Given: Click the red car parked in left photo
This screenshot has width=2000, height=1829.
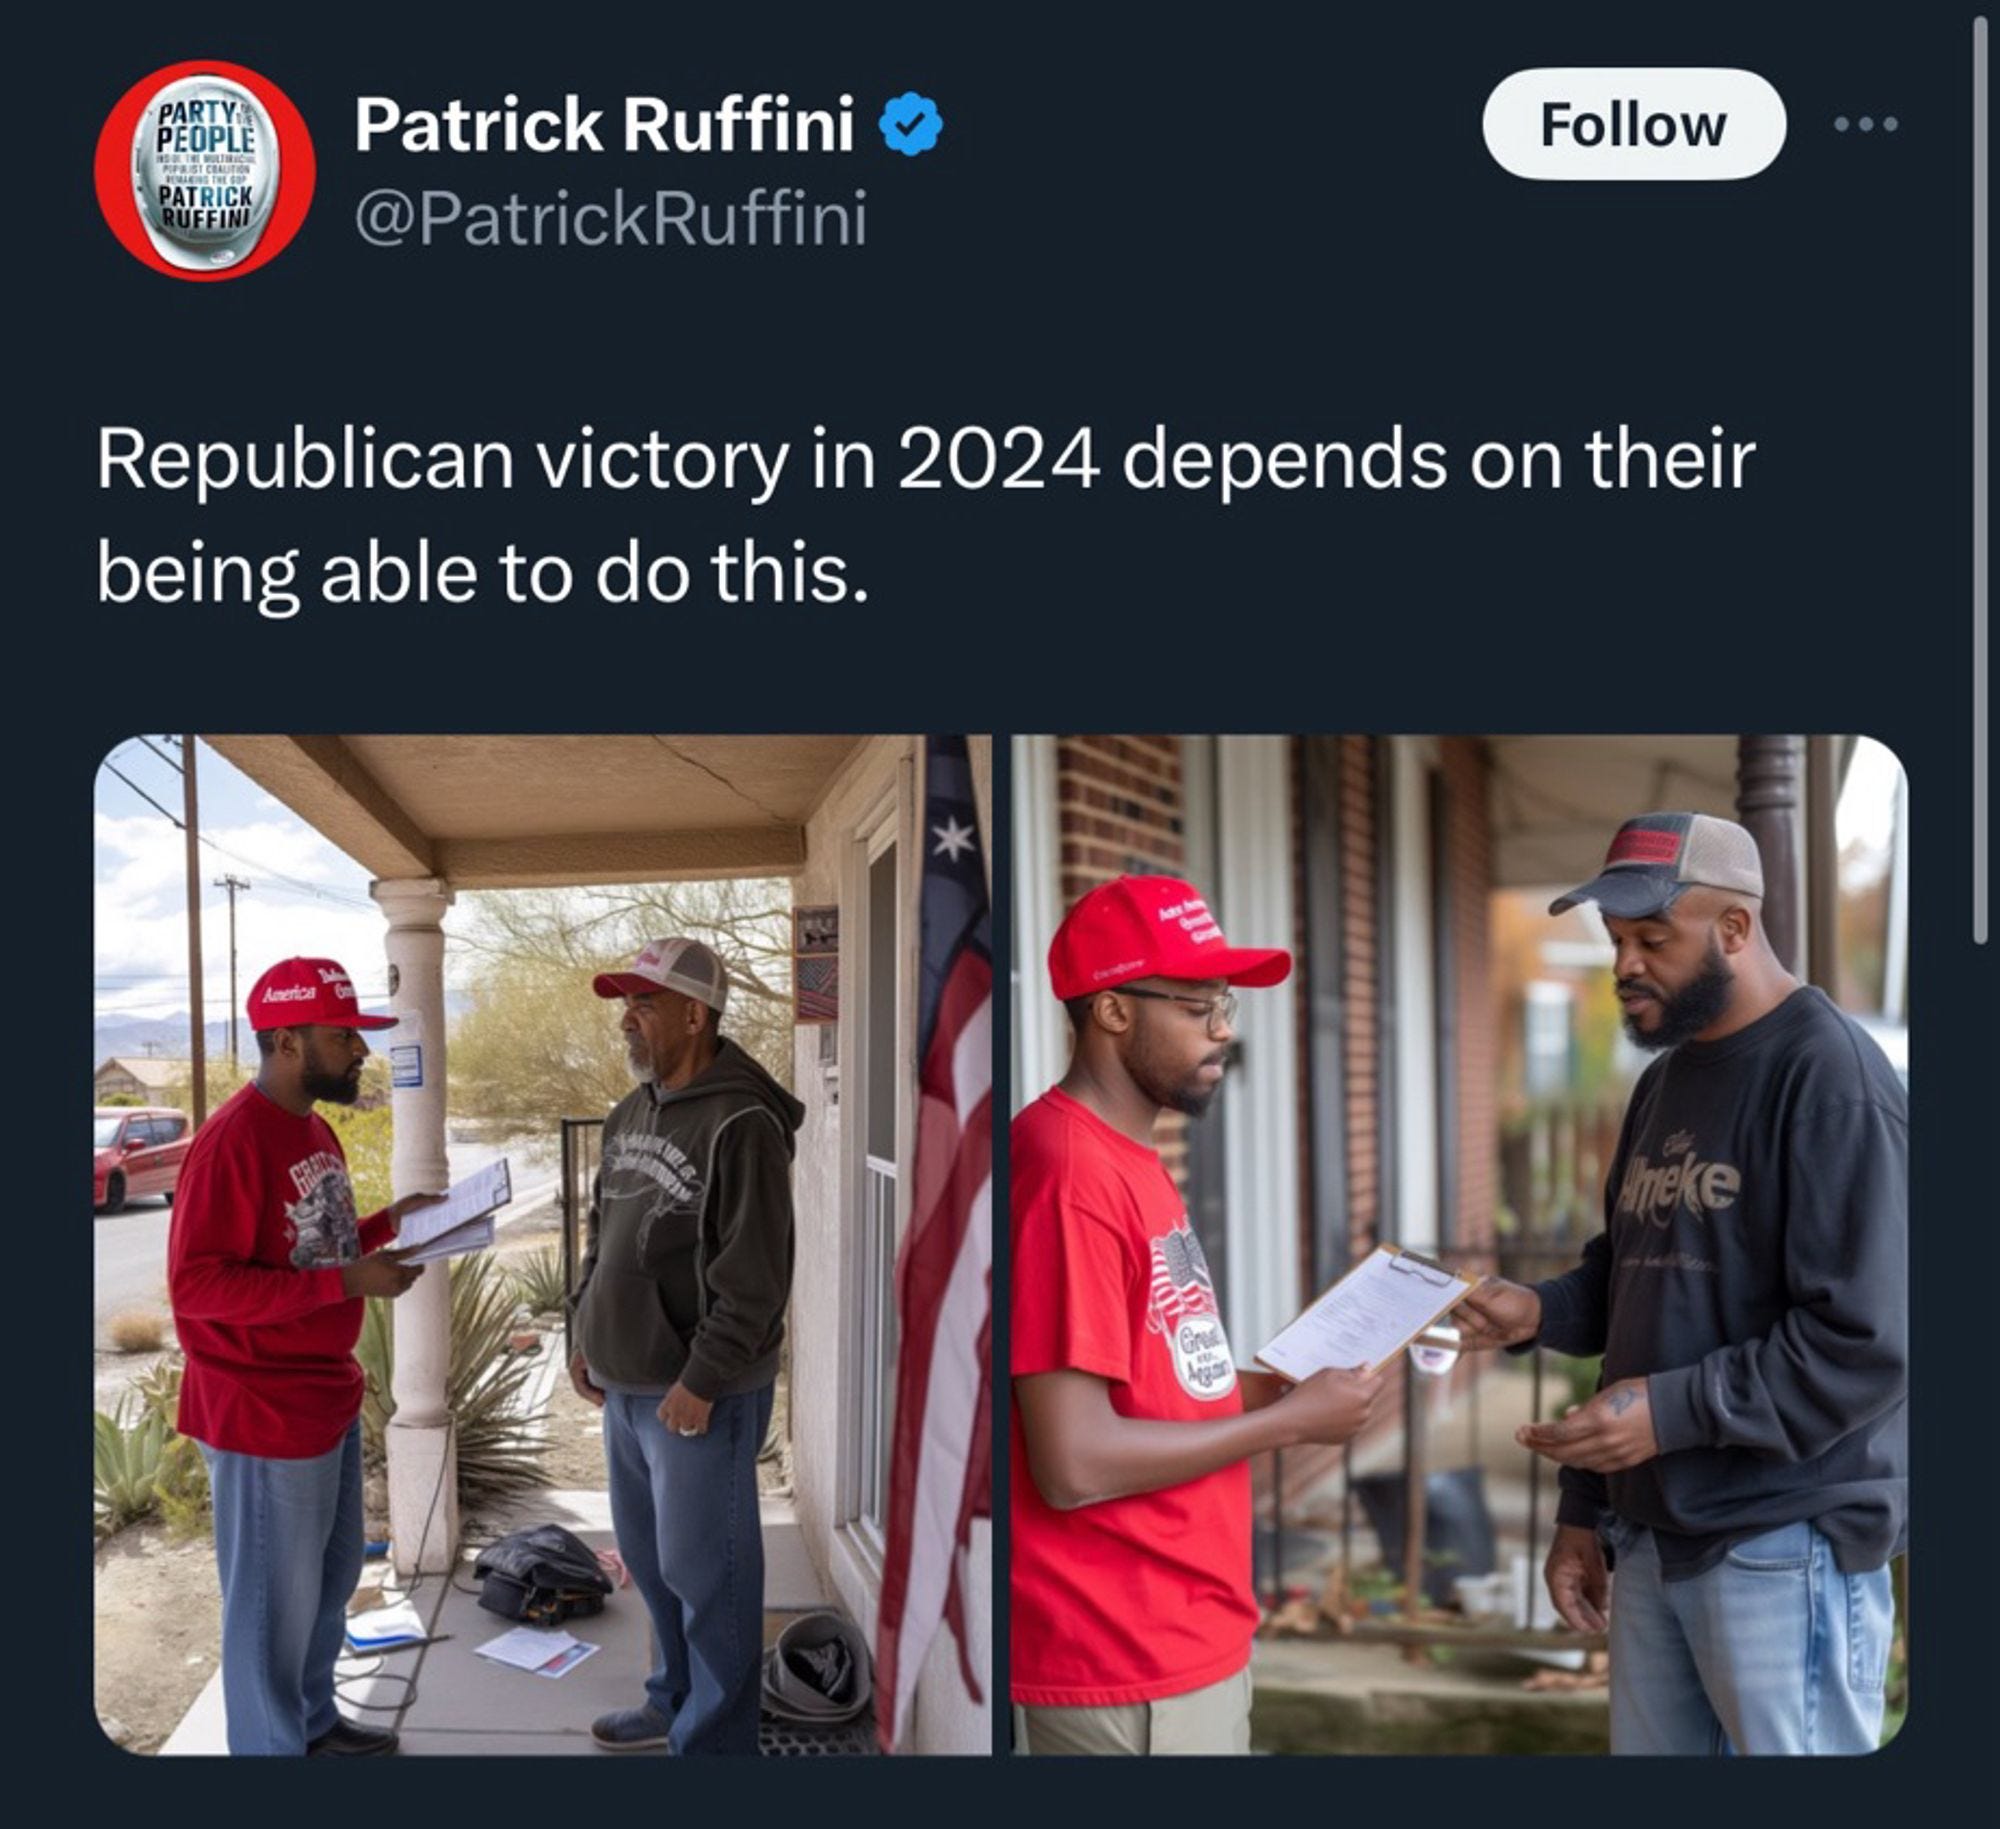Looking at the screenshot, I should (x=140, y=1157).
